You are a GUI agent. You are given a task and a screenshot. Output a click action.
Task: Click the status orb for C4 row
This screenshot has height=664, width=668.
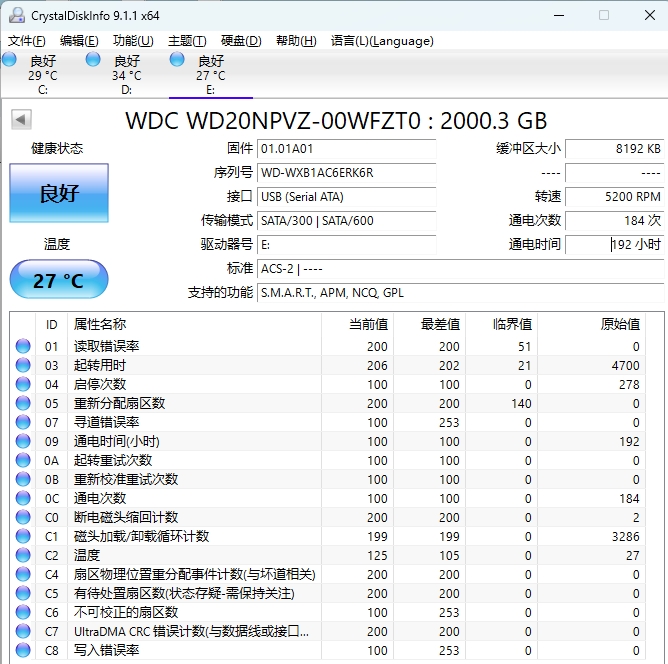[23, 574]
